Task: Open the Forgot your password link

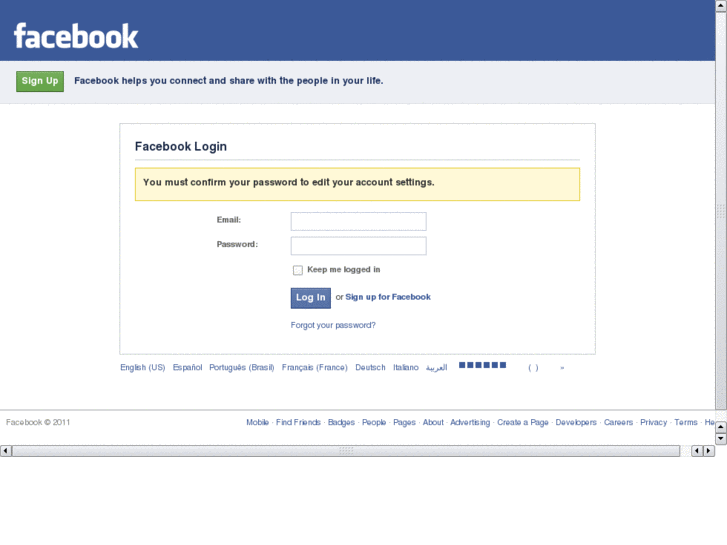Action: pos(333,325)
